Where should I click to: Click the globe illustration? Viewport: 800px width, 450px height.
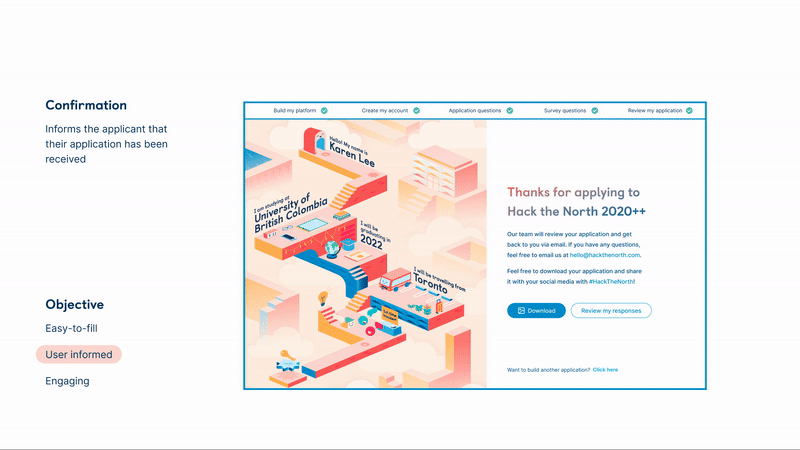pyautogui.click(x=332, y=249)
